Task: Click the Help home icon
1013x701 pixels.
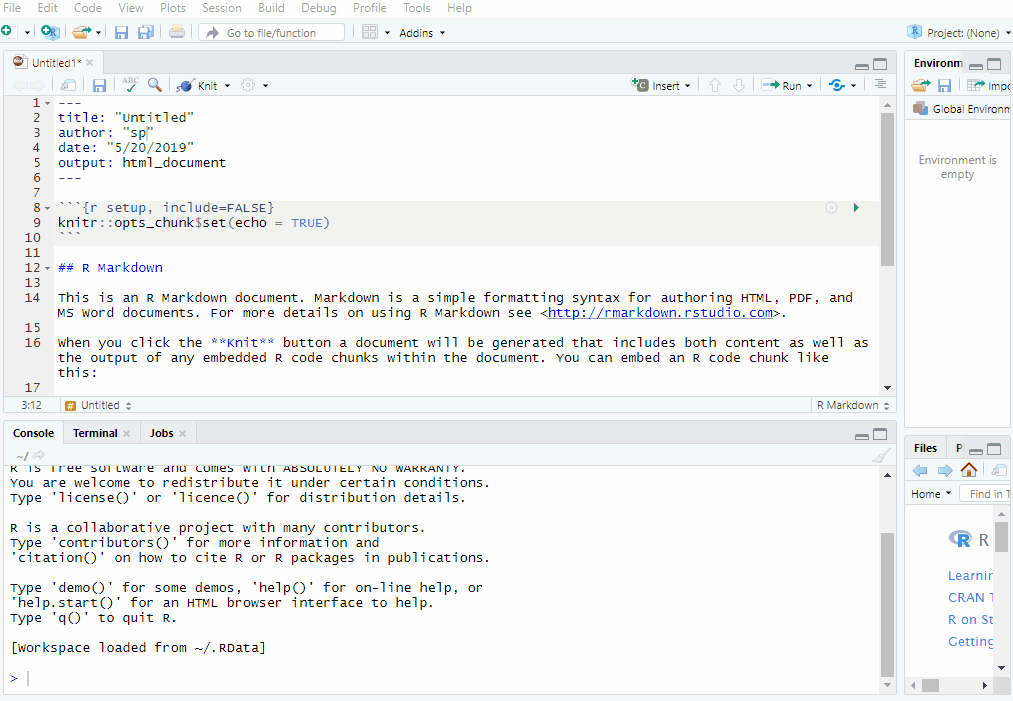Action: click(968, 470)
